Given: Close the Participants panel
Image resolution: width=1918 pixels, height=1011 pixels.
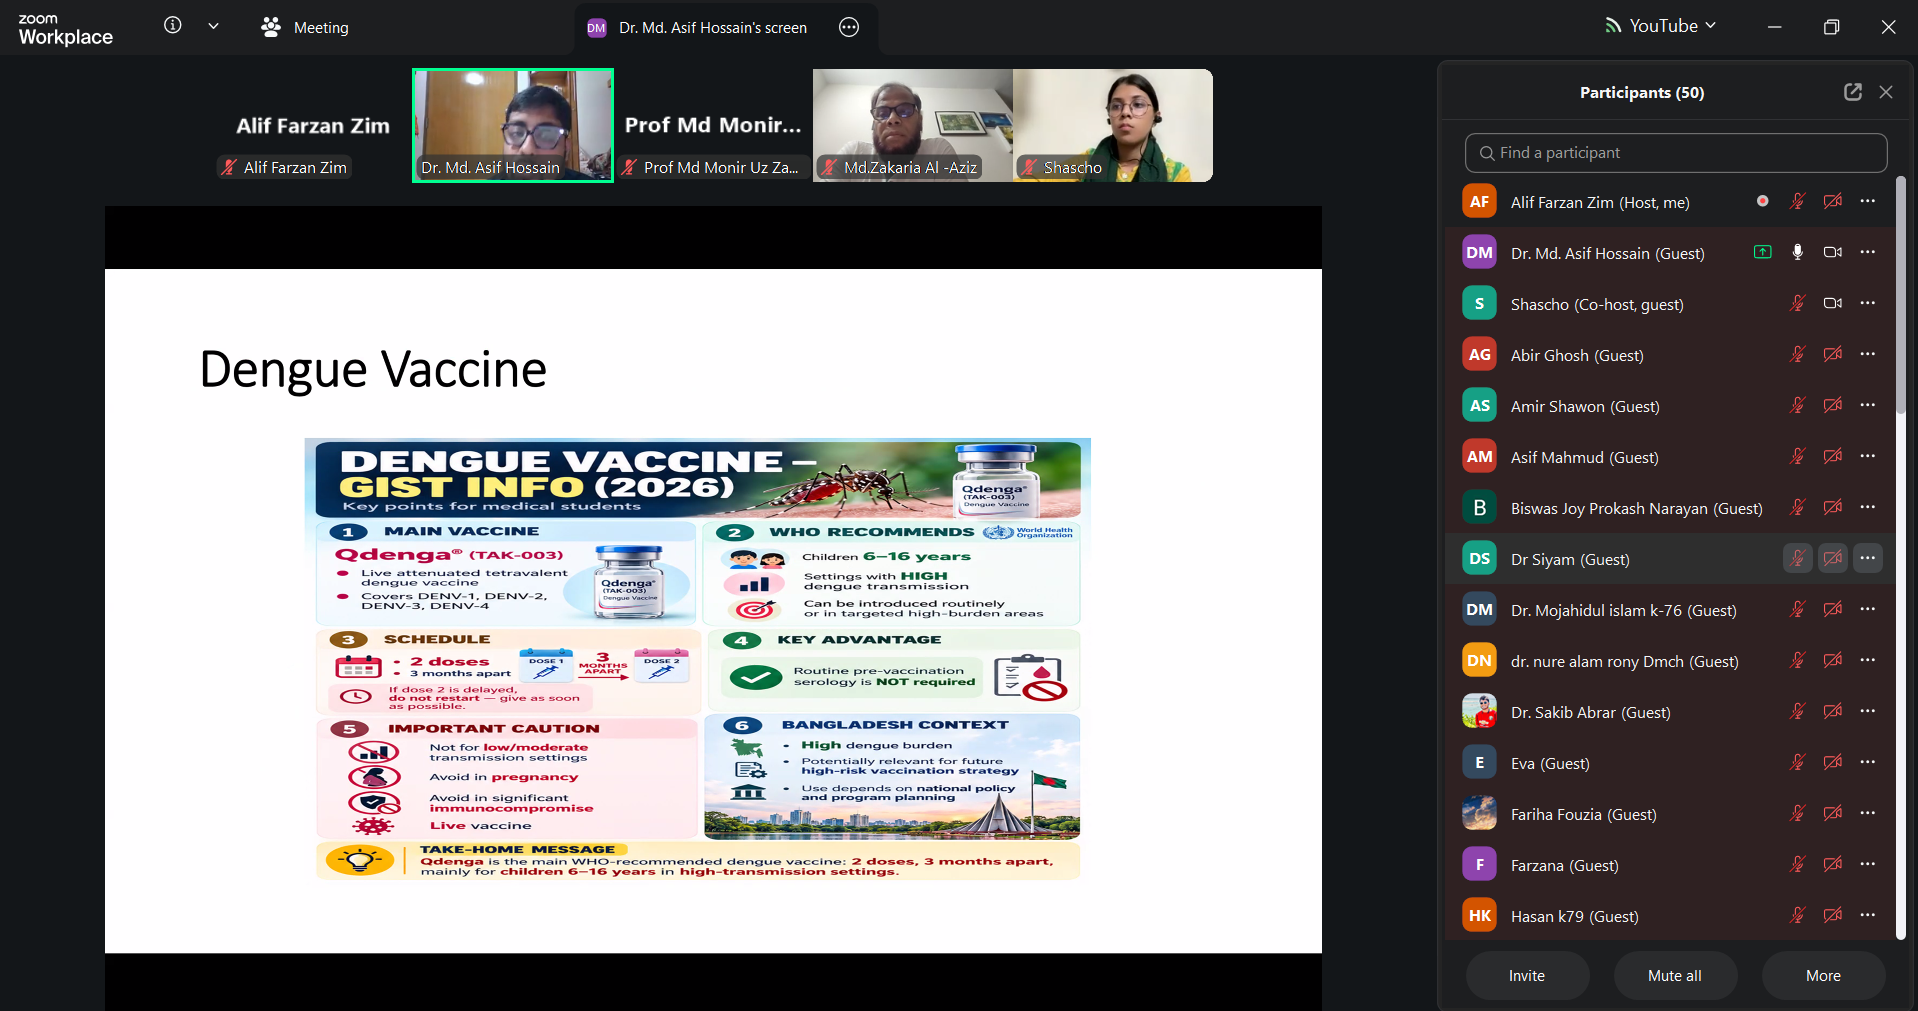Looking at the screenshot, I should click(x=1886, y=92).
